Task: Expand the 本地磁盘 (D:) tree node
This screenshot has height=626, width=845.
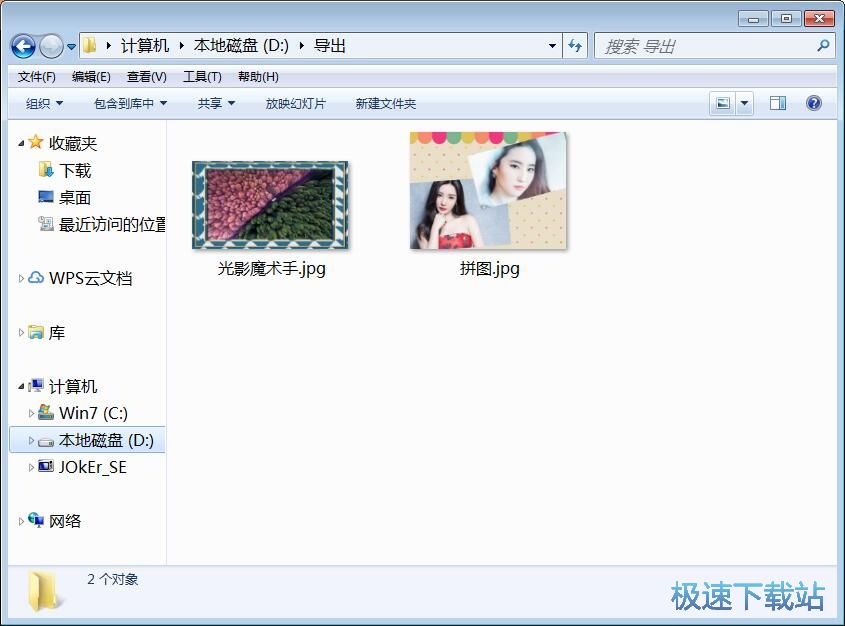Action: (x=31, y=441)
